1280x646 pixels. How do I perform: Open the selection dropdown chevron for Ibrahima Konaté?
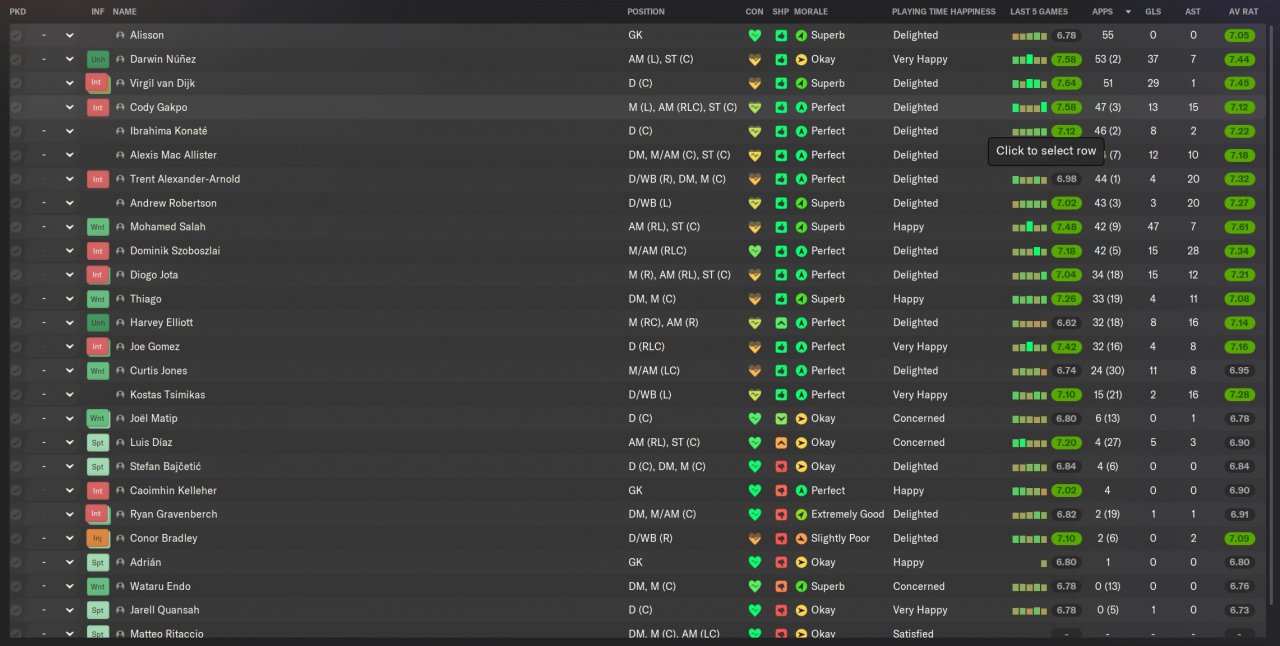point(70,131)
